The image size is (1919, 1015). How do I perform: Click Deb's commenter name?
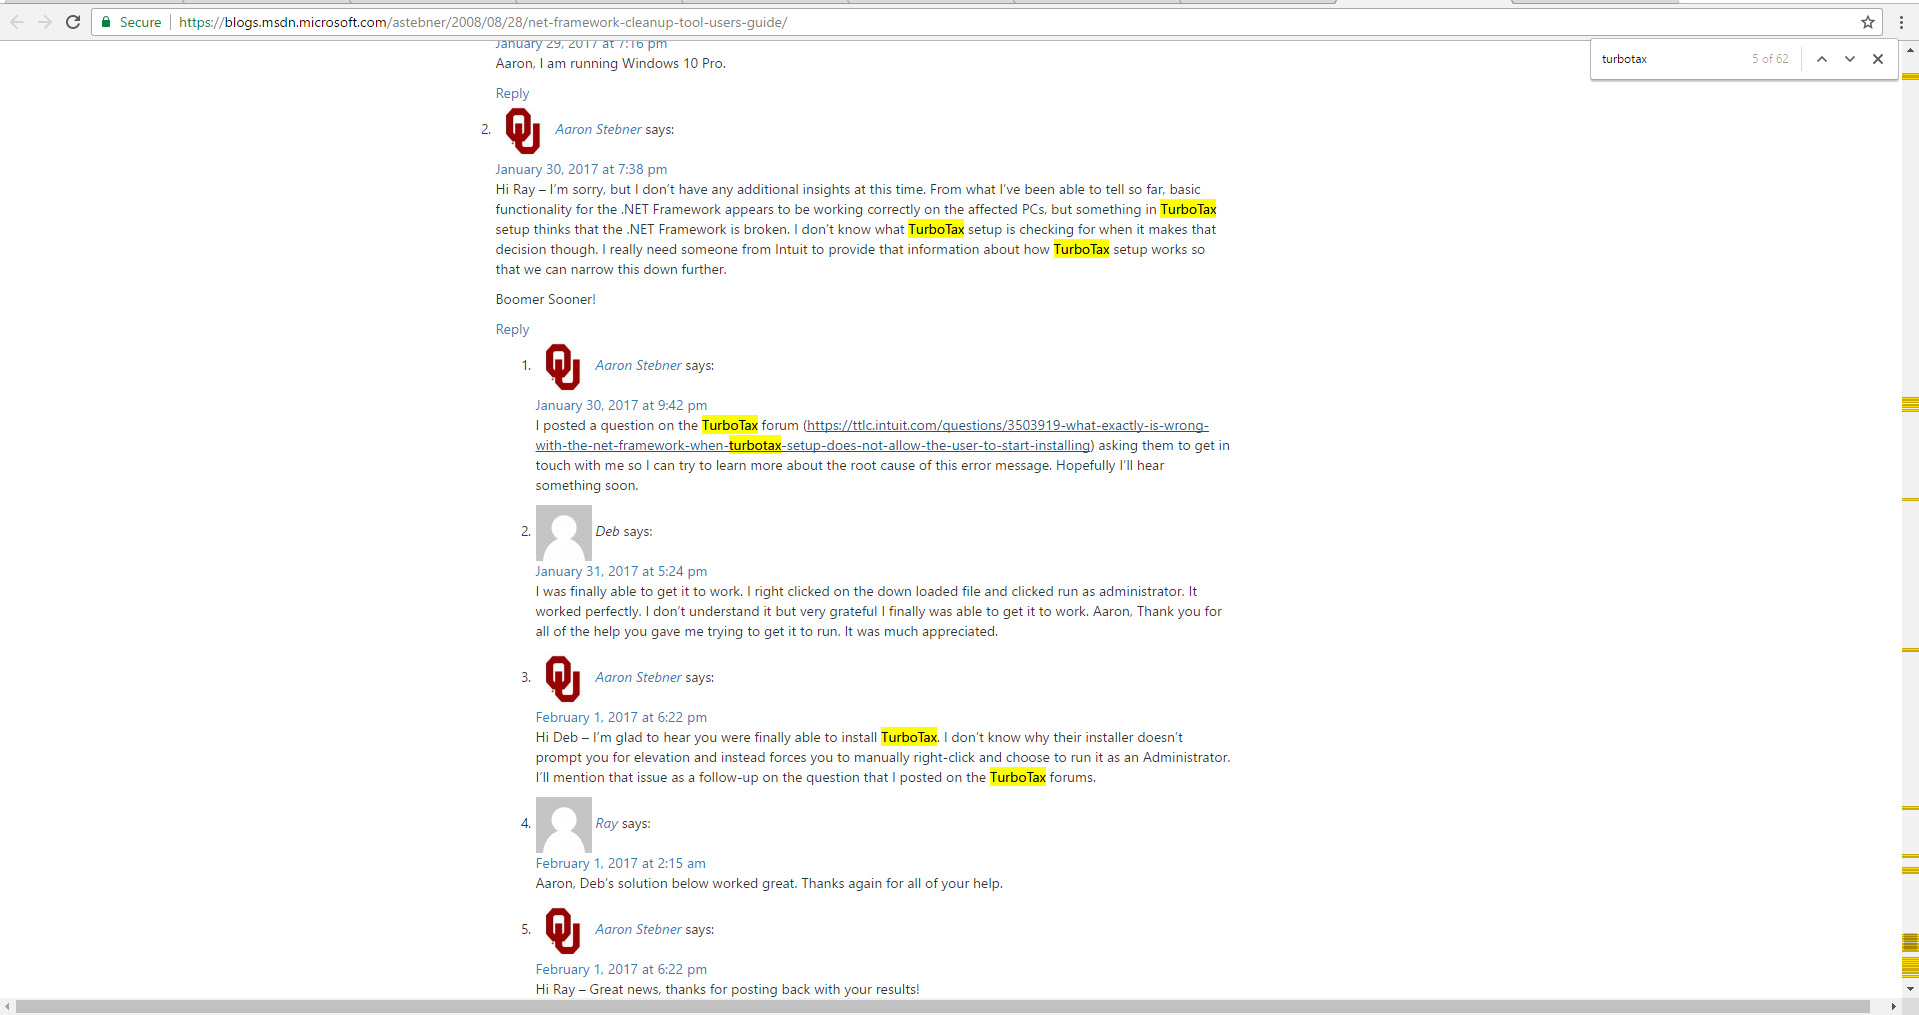click(607, 531)
